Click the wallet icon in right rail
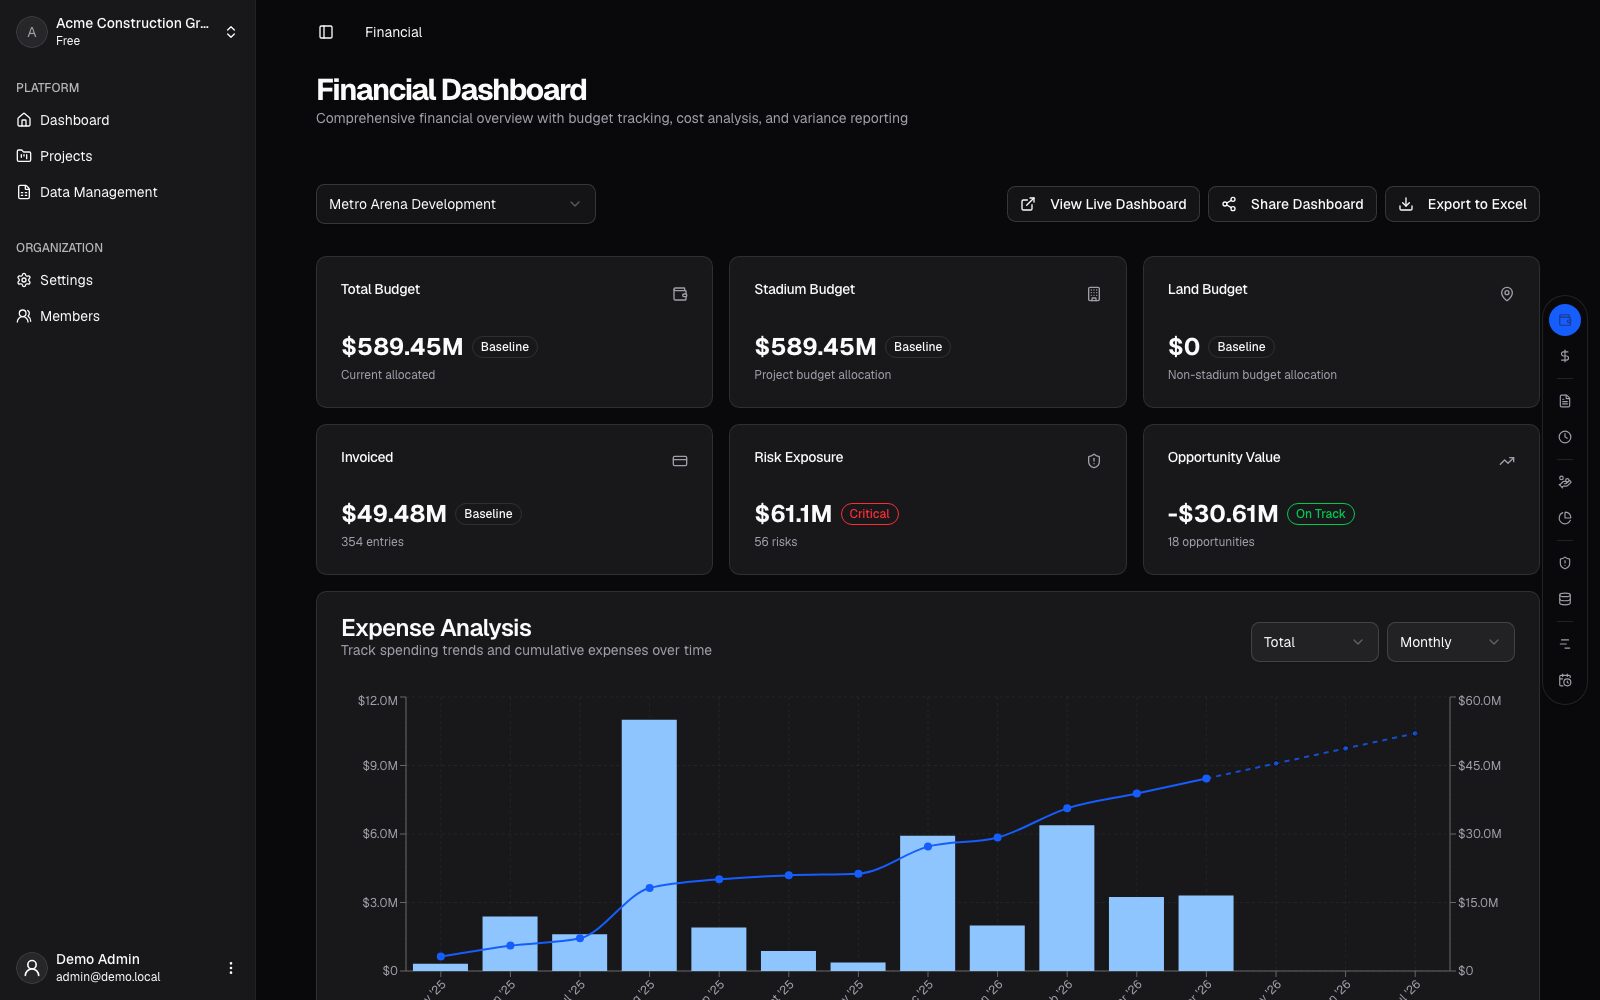 (1565, 320)
